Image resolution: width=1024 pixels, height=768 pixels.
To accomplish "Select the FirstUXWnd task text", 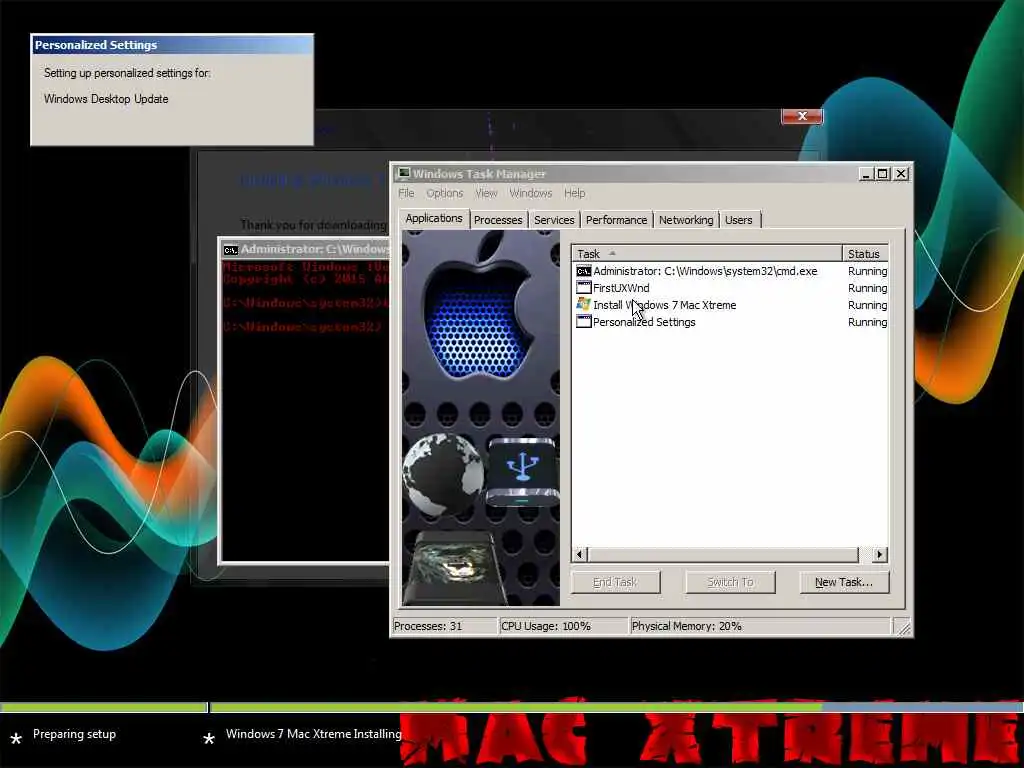I will (x=621, y=288).
